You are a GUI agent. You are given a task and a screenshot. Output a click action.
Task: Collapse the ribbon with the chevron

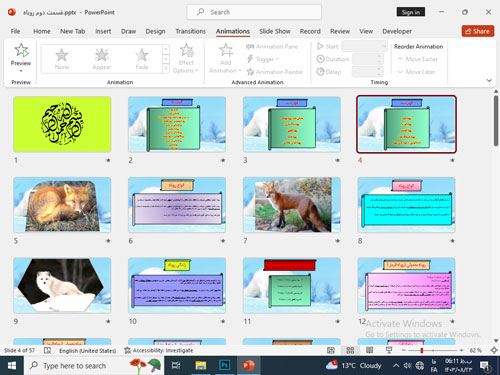tap(489, 80)
